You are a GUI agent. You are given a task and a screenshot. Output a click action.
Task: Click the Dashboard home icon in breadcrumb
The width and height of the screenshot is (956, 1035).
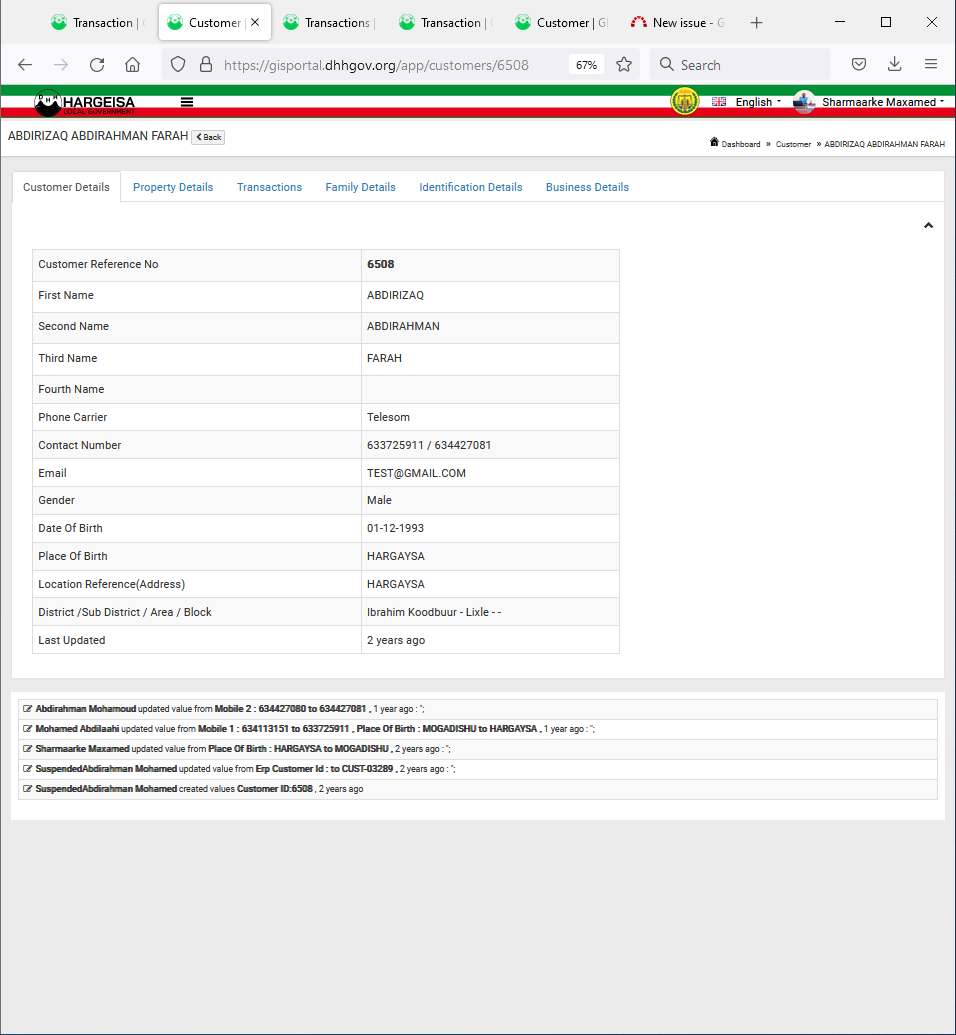coord(714,142)
